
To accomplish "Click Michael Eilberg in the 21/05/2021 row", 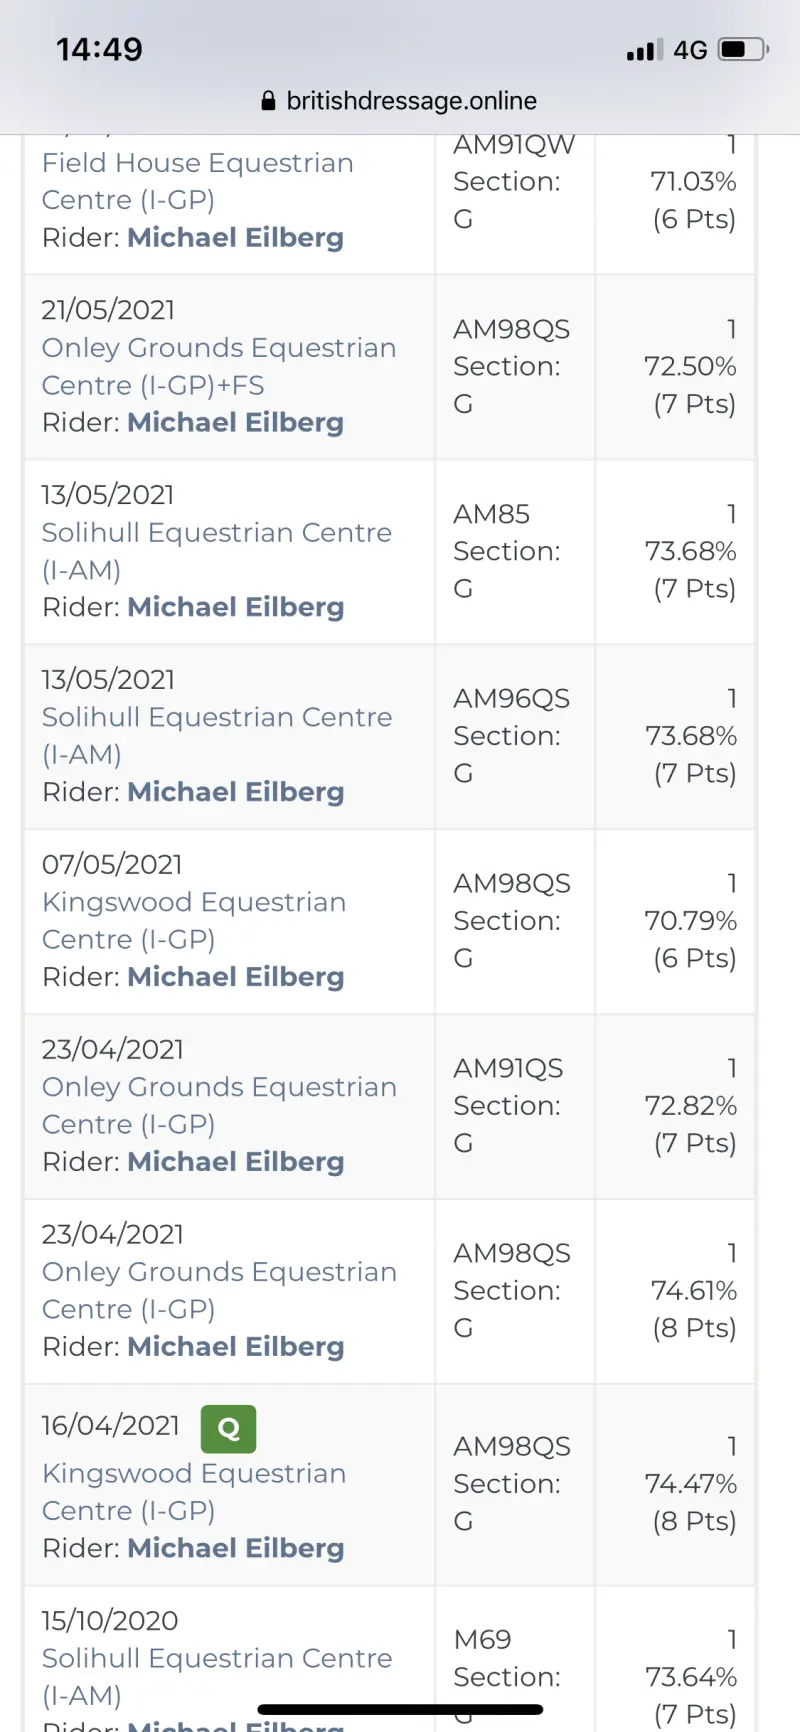I will click(235, 423).
